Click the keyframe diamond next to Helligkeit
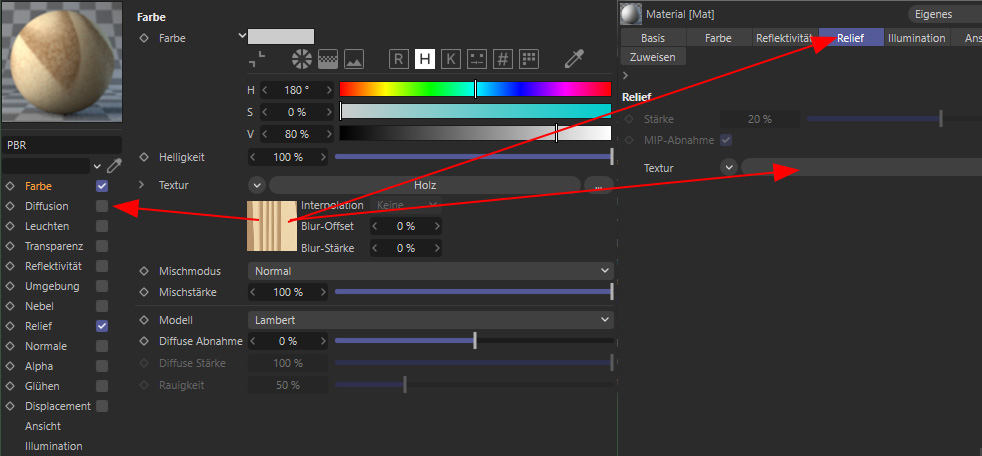This screenshot has height=456, width=982. click(x=144, y=157)
